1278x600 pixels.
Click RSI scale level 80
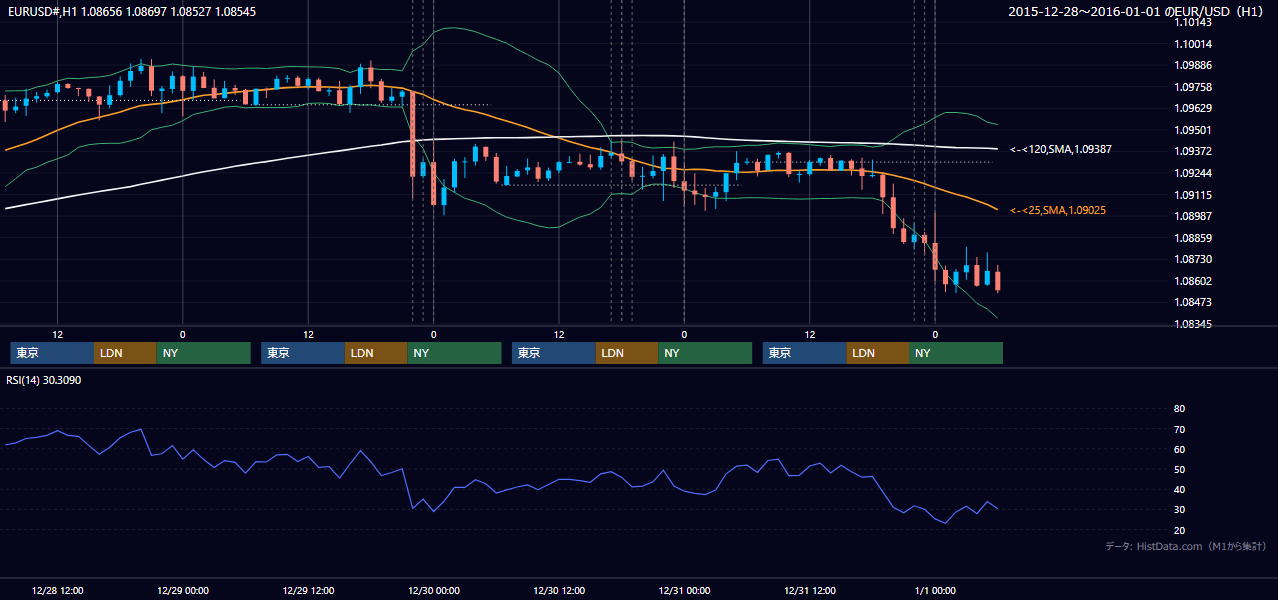coord(1179,409)
